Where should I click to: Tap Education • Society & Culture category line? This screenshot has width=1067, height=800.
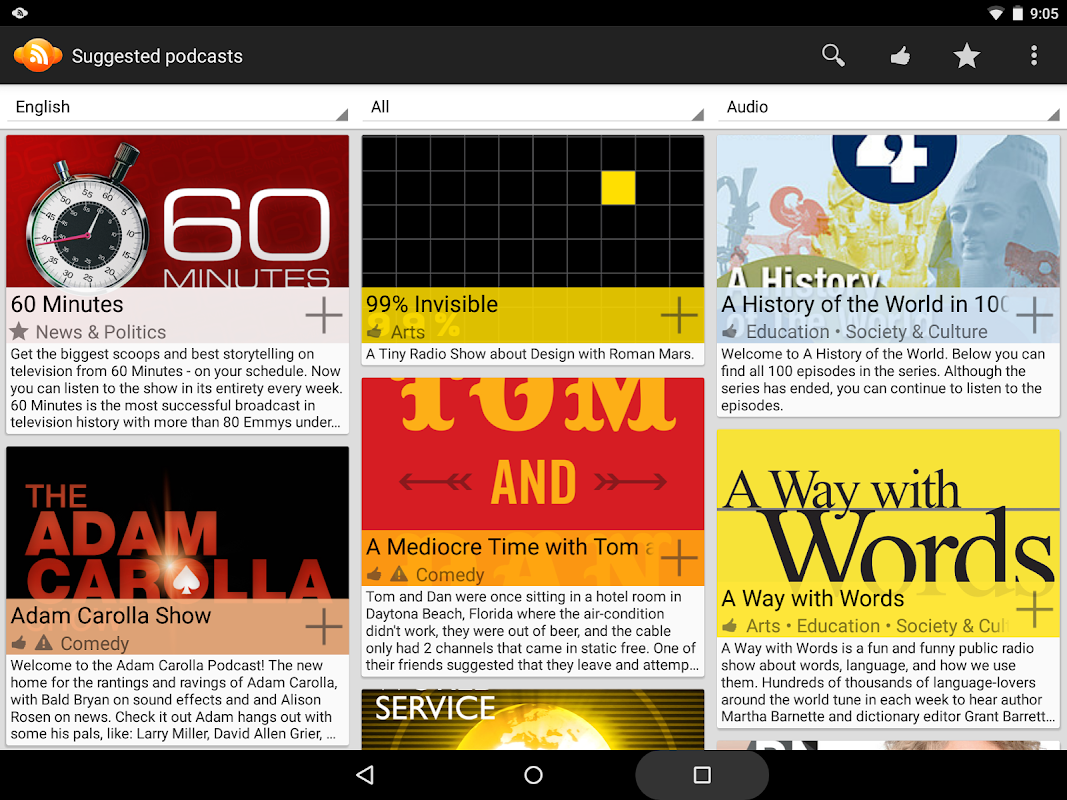(x=867, y=332)
